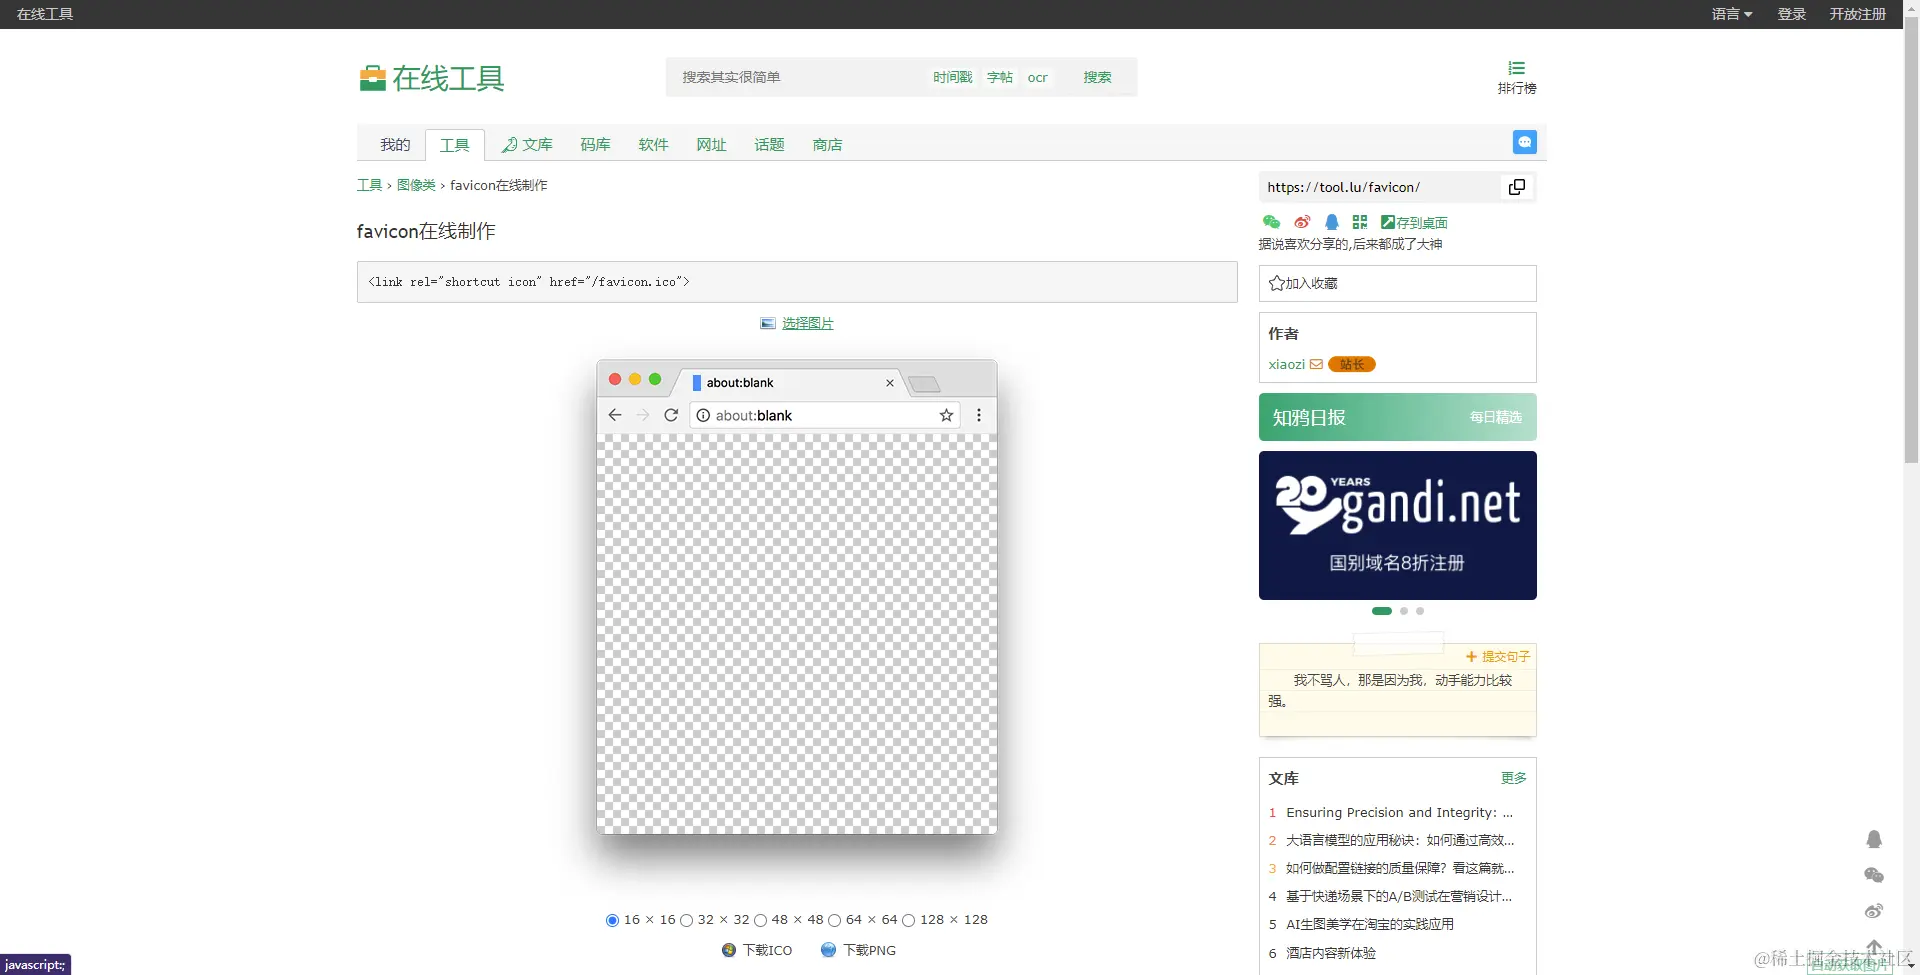Click the mail icon beside xiaozi
This screenshot has height=975, width=1920.
coord(1316,364)
